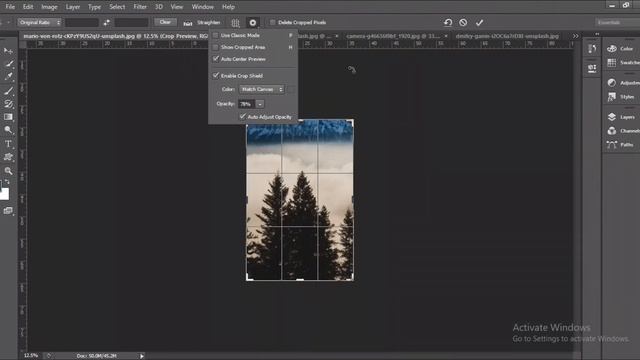640x360 pixels.
Task: Commit the crop with the checkmark
Action: [x=479, y=22]
